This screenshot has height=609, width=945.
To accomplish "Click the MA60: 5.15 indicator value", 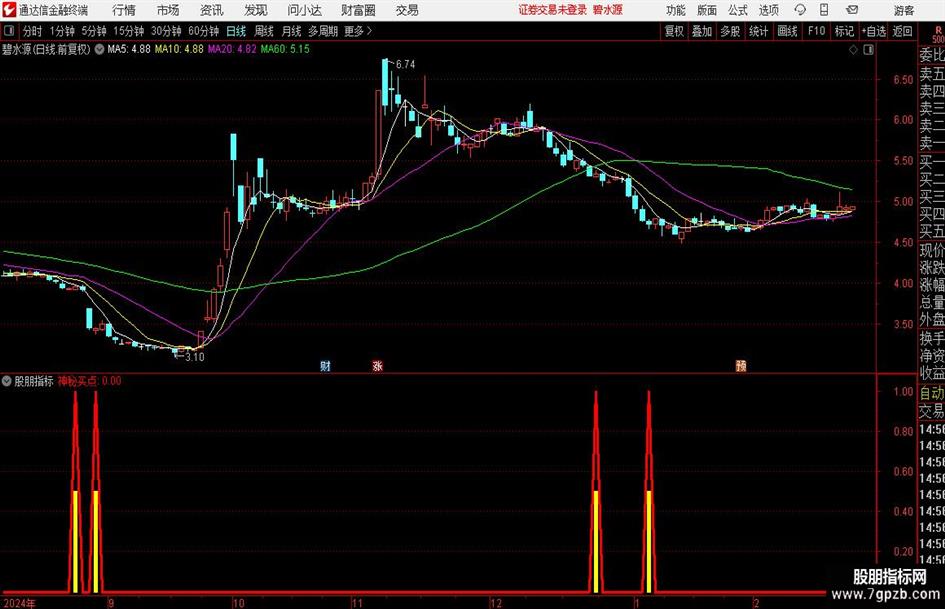I will [285, 49].
